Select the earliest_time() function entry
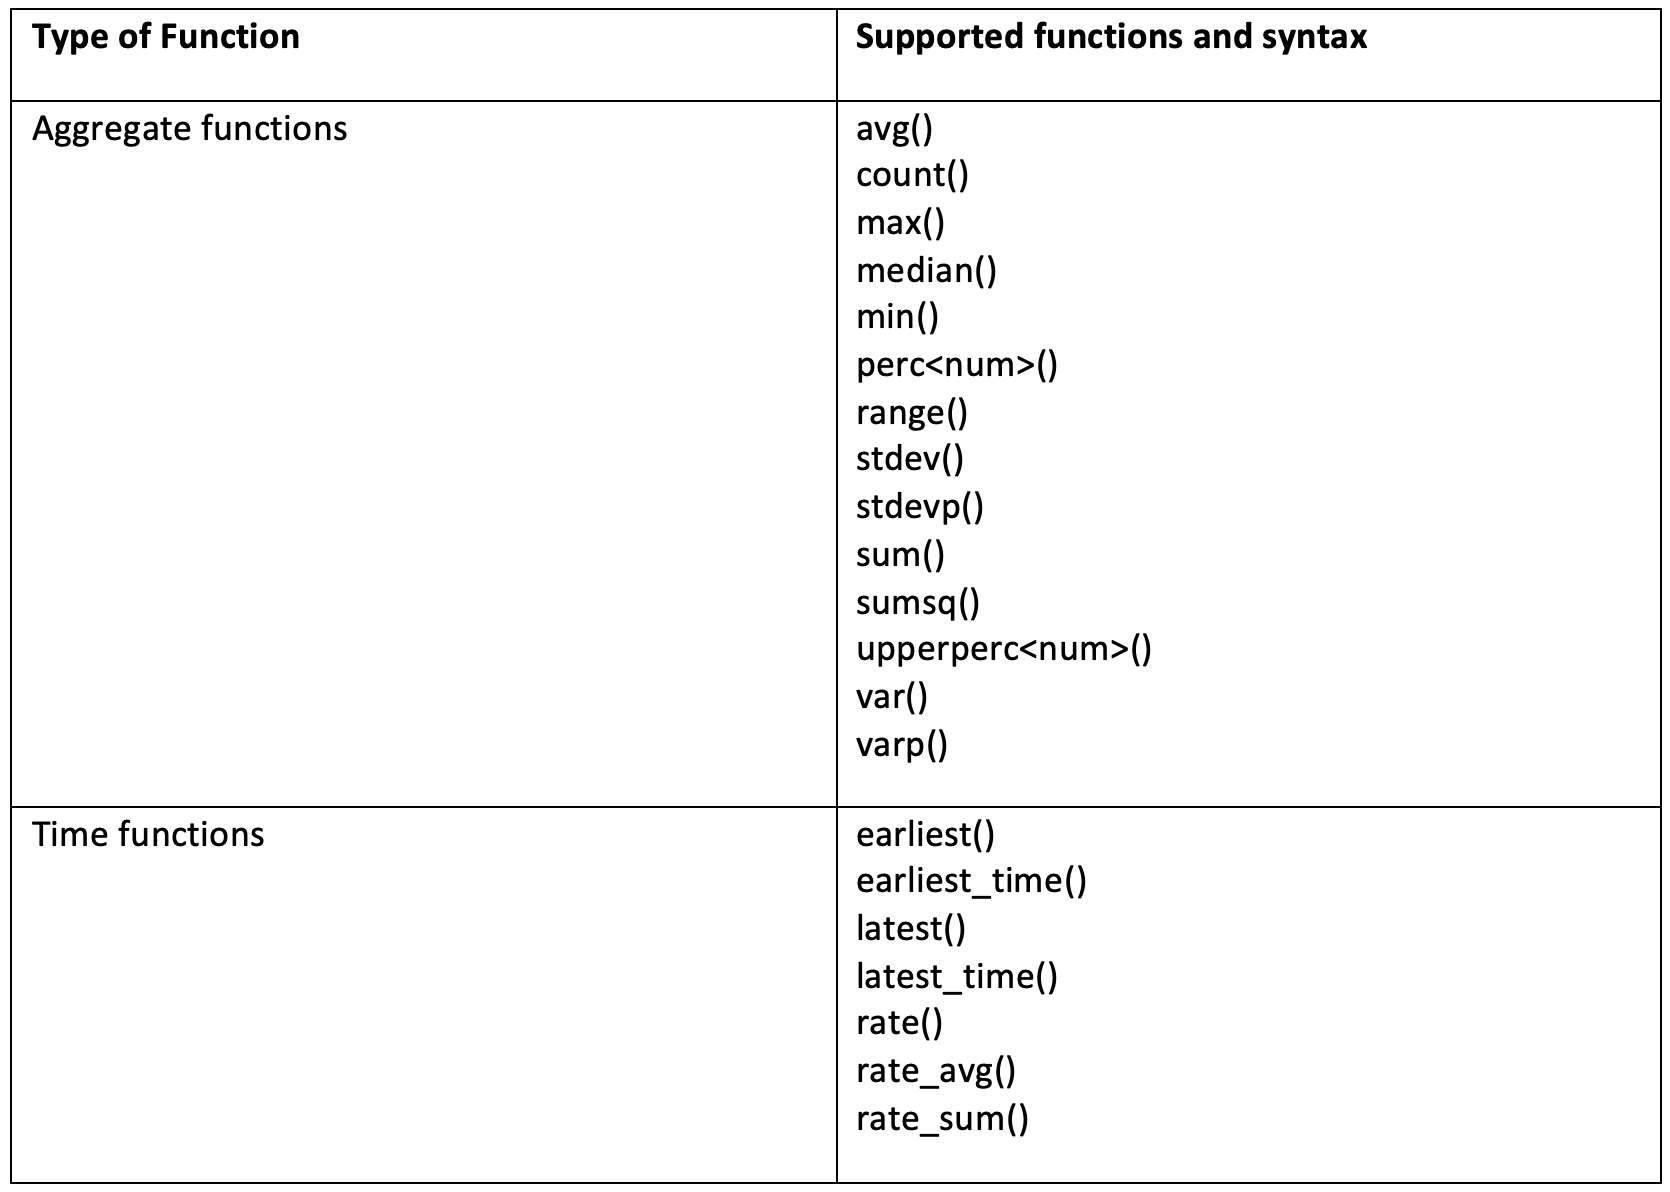 971,881
